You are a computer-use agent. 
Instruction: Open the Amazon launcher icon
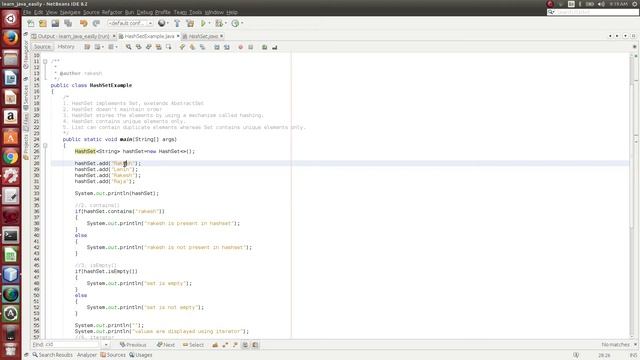tap(11, 117)
